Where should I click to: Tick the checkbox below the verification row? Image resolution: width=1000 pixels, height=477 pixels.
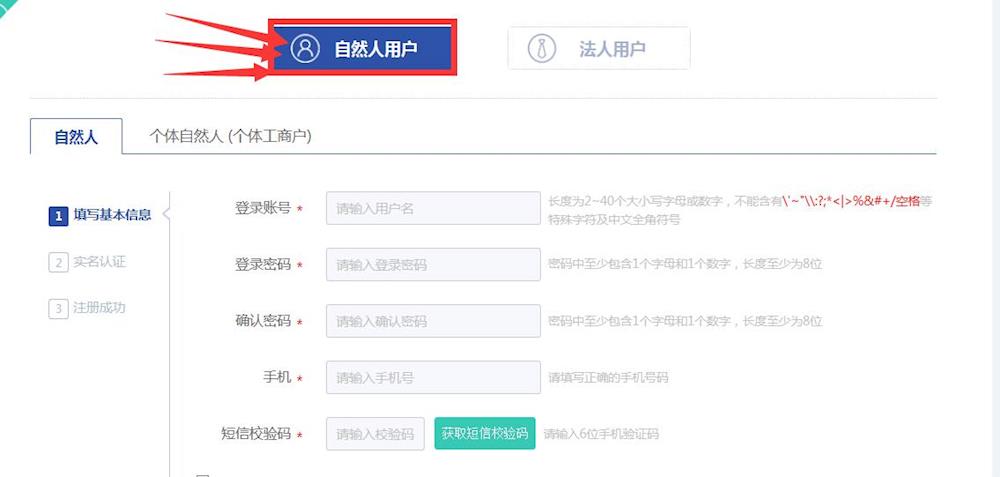(x=203, y=475)
